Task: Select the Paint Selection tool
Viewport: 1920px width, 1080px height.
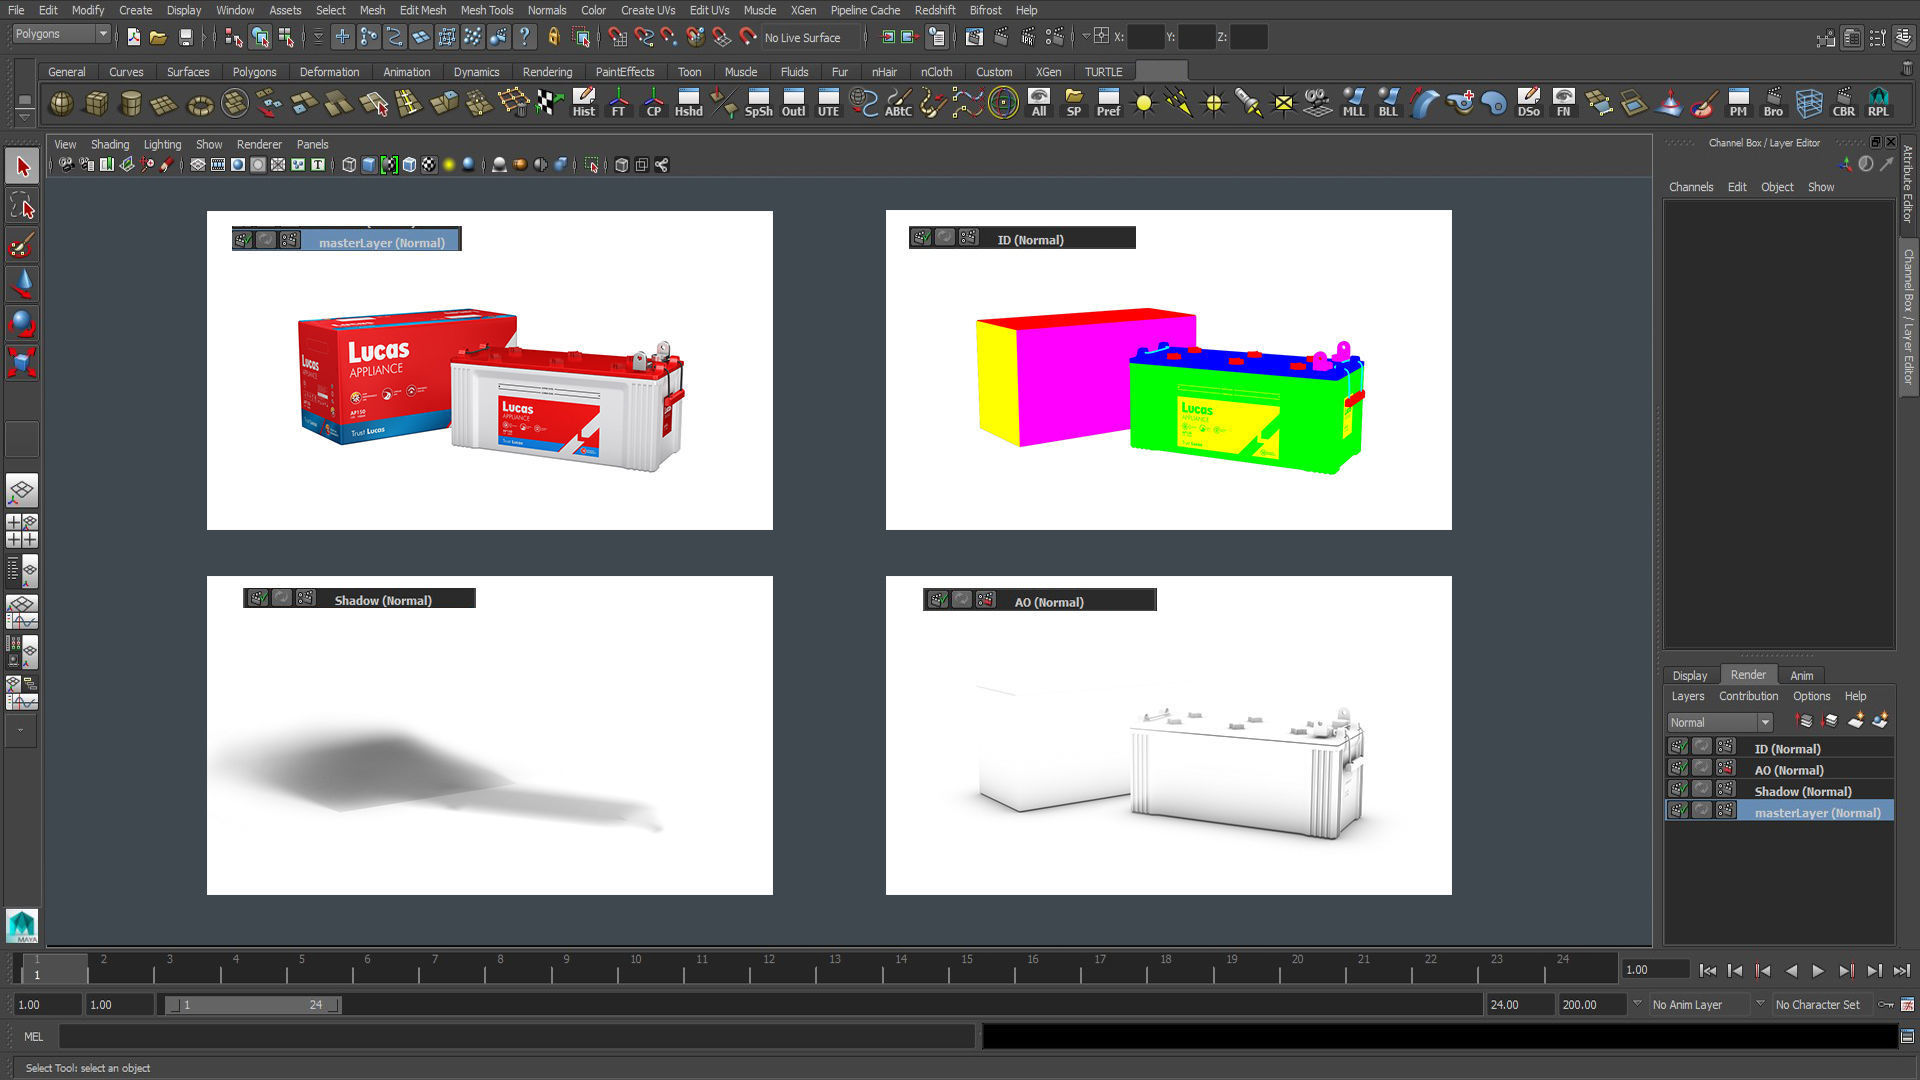Action: [21, 246]
